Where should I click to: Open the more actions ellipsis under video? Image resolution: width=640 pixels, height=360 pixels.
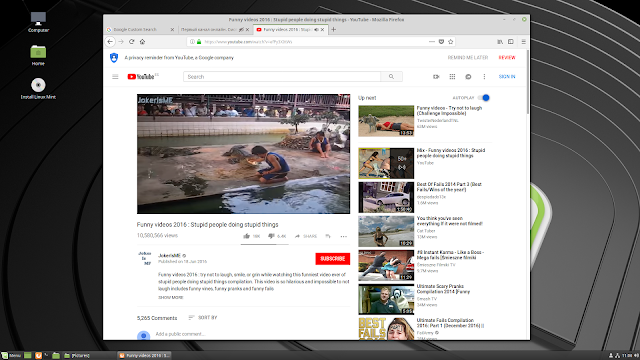(x=344, y=236)
